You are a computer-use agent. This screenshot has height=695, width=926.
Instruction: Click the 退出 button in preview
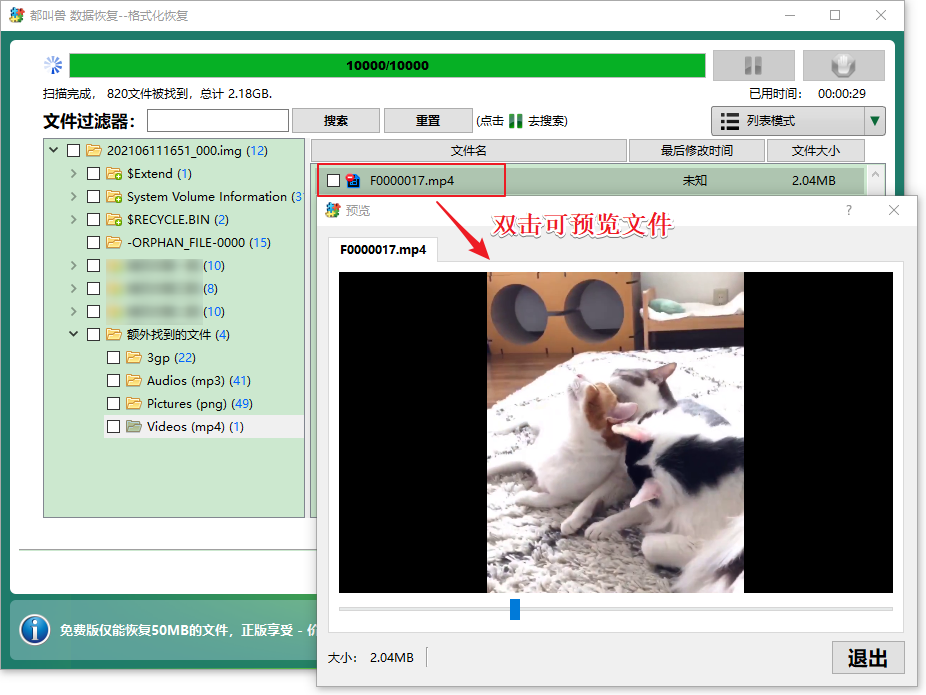[x=868, y=657]
